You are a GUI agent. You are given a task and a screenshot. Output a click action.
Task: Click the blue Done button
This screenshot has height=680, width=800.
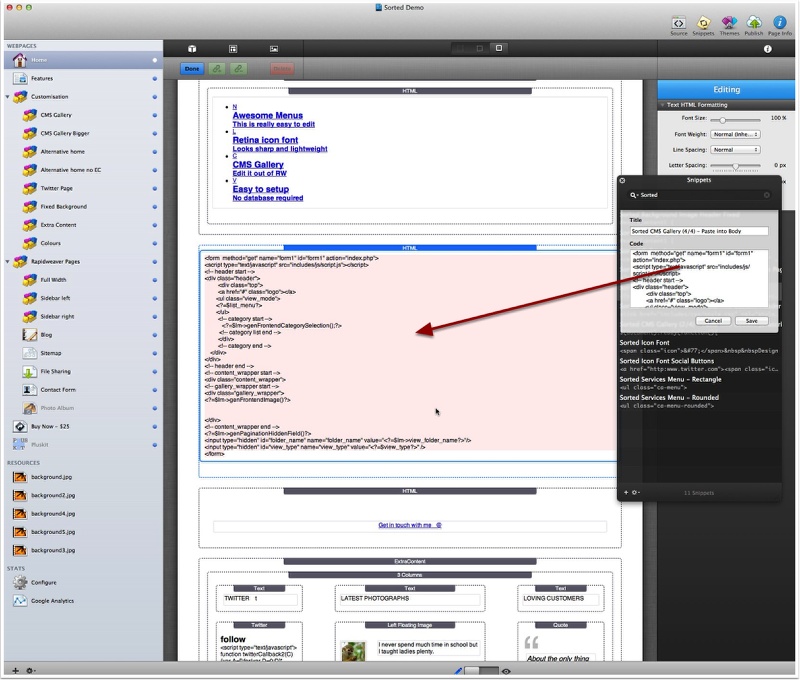[192, 69]
